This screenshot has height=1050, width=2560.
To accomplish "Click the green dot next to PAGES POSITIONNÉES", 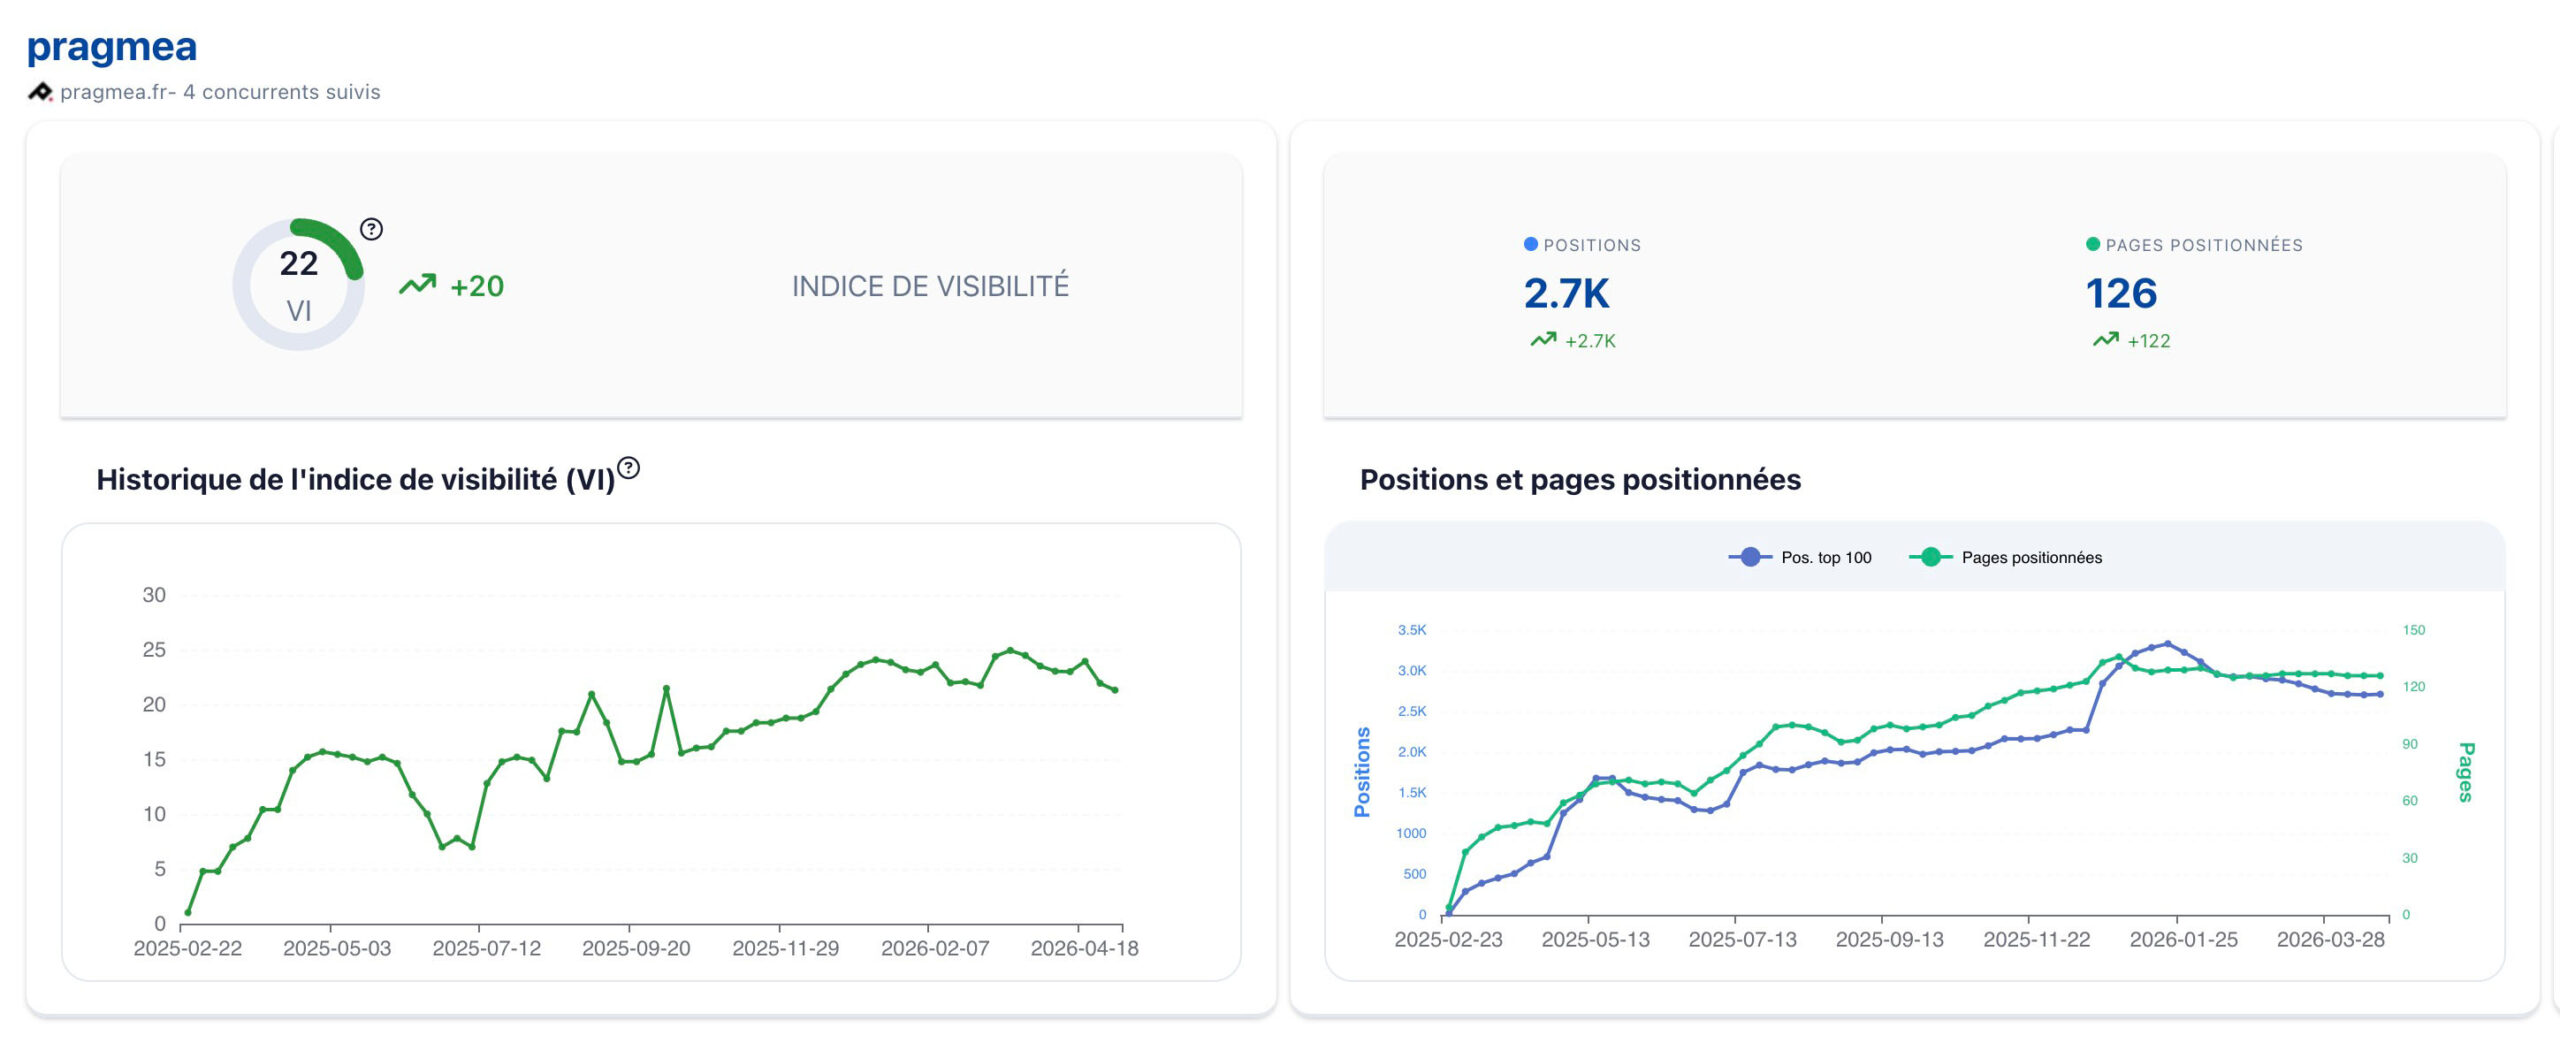I will [2092, 244].
